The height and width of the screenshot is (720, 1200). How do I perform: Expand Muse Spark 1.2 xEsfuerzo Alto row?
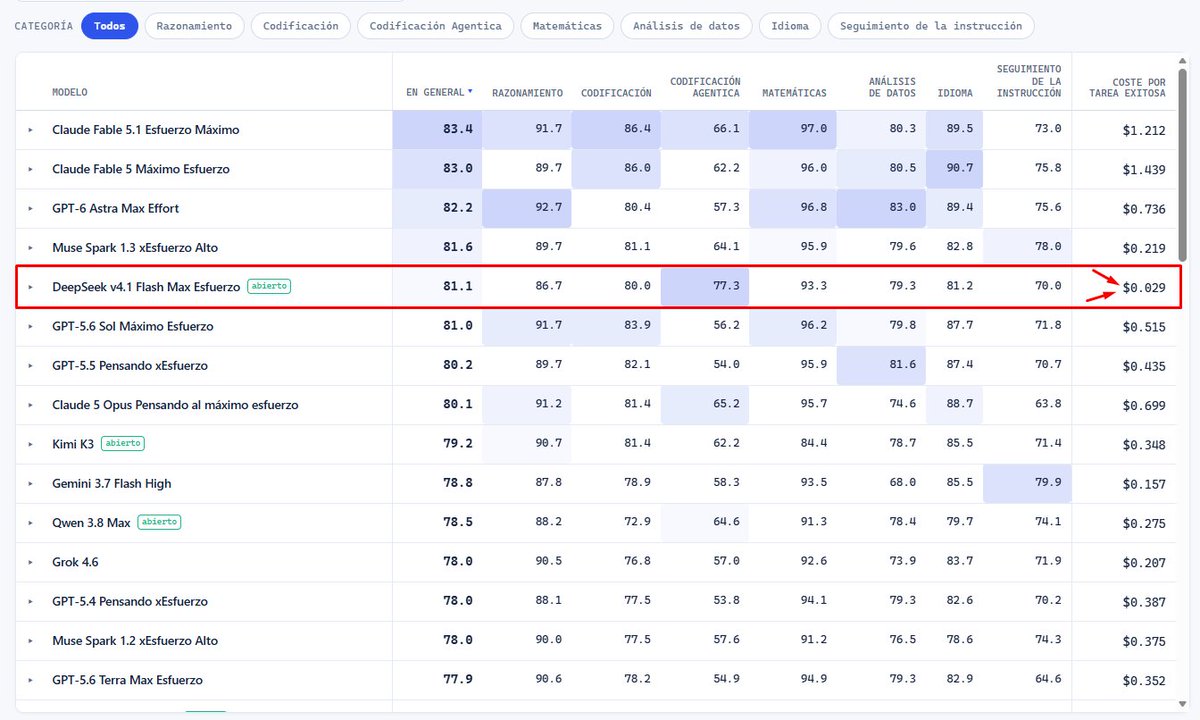click(x=30, y=641)
